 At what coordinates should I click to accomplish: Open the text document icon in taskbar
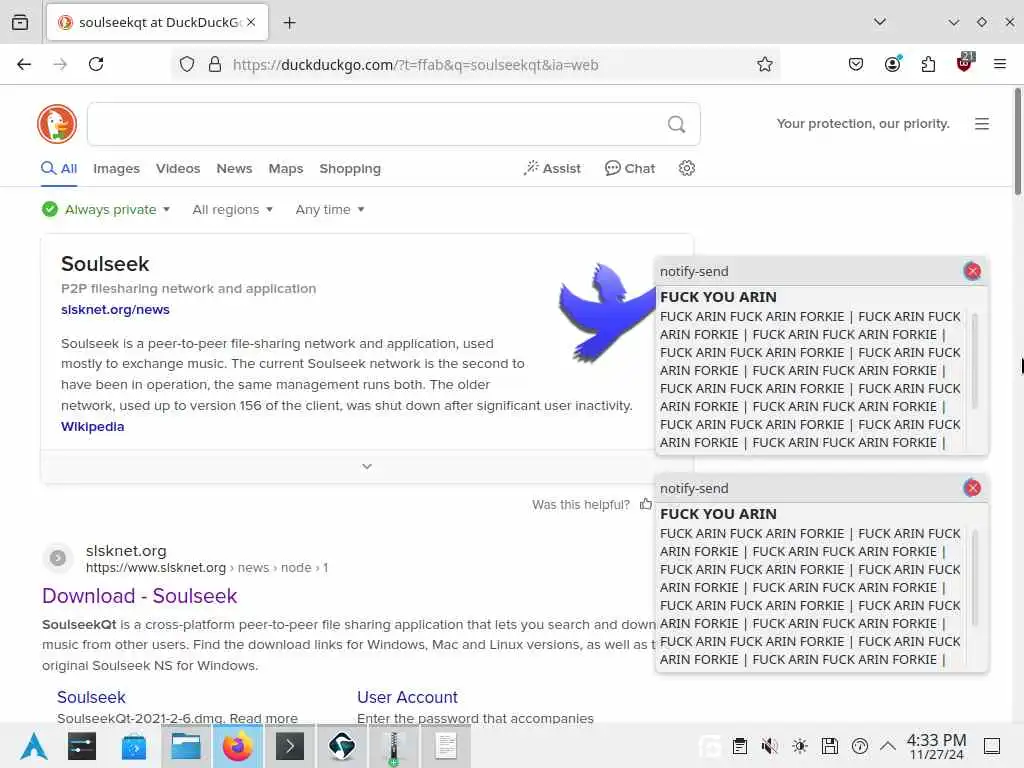[x=446, y=746]
